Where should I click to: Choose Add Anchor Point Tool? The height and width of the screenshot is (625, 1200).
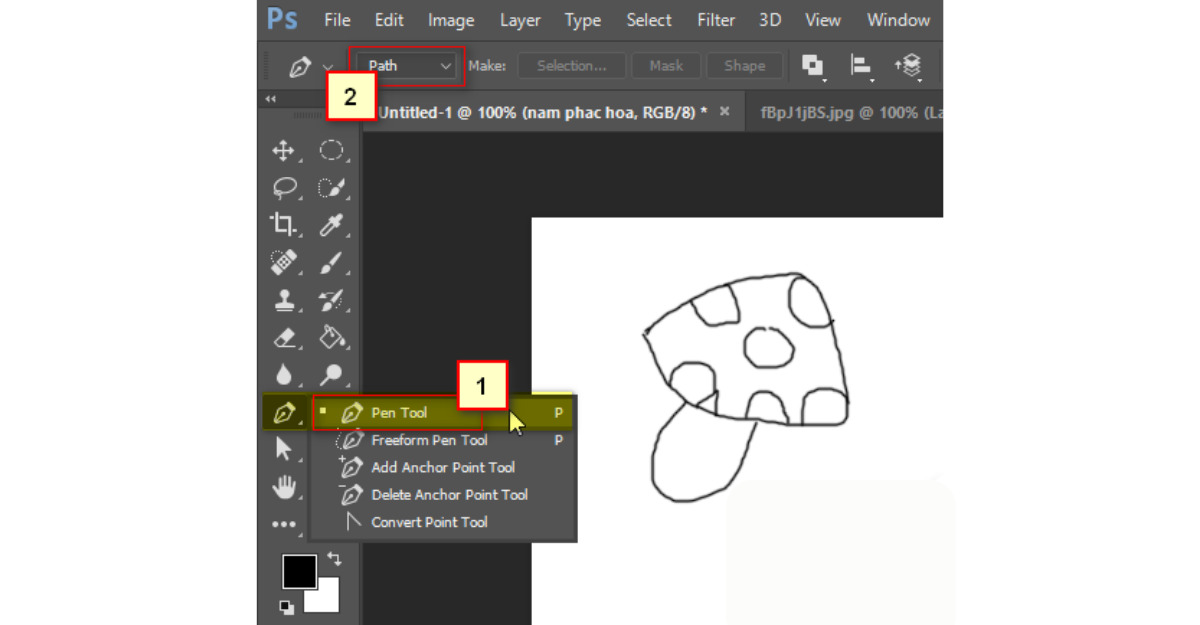(441, 467)
